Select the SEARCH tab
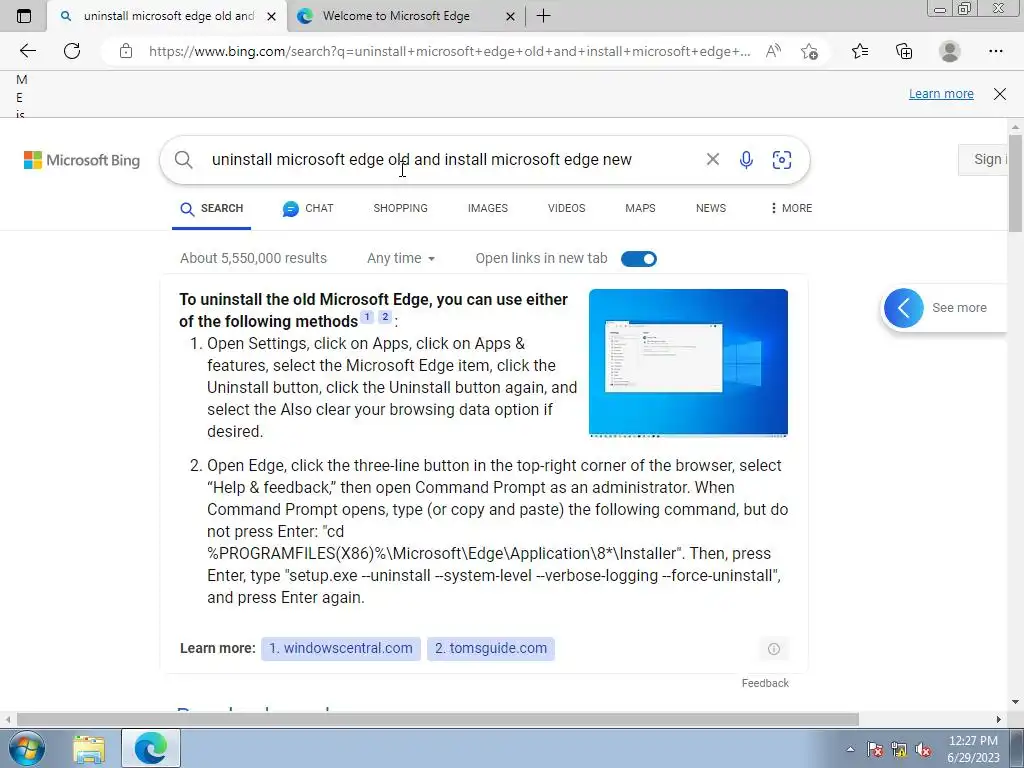 [x=212, y=208]
